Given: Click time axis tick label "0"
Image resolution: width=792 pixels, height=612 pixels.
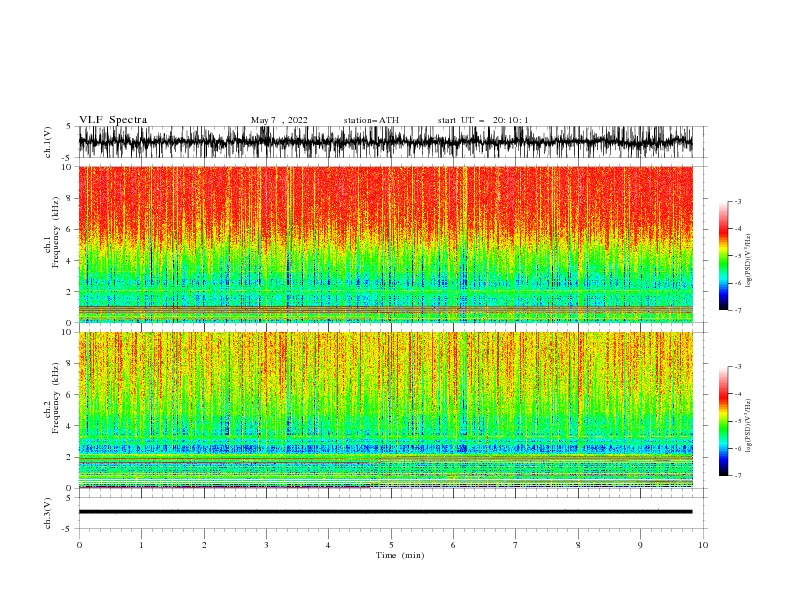Looking at the screenshot, I should (x=79, y=545).
